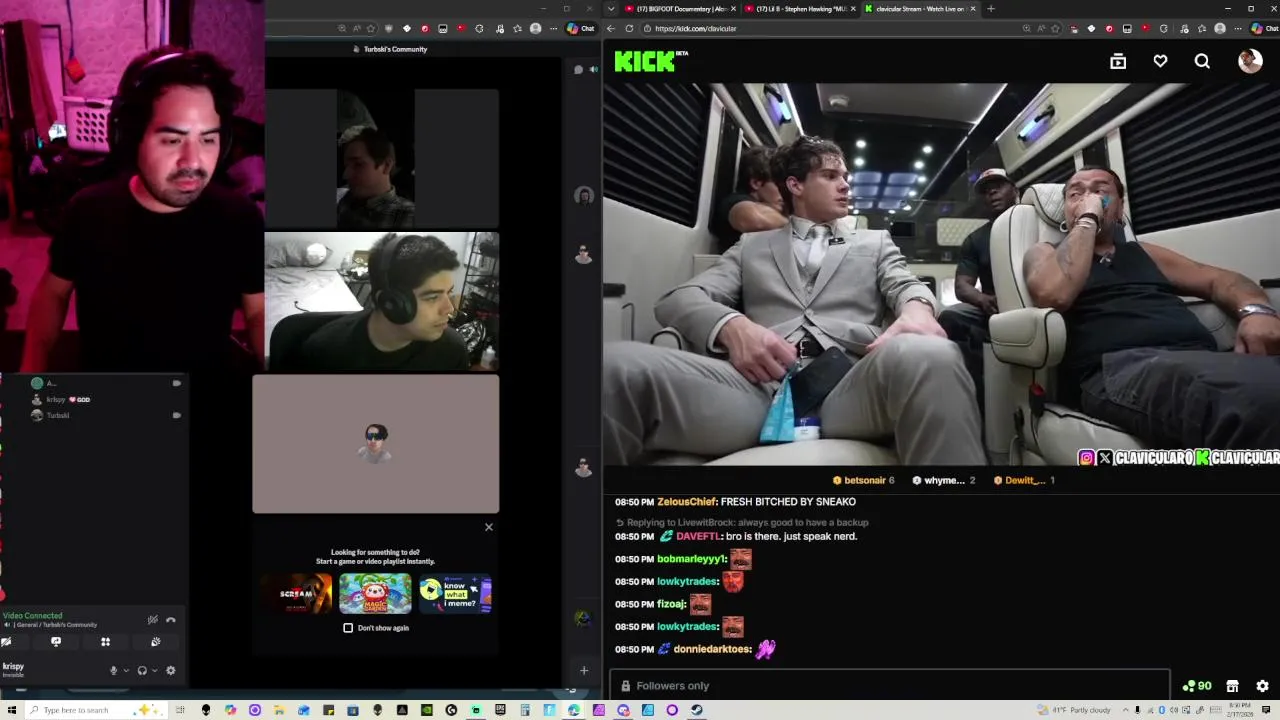Switch to BIGFOOT Documentary browser tab
The width and height of the screenshot is (1280, 720).
(x=679, y=9)
